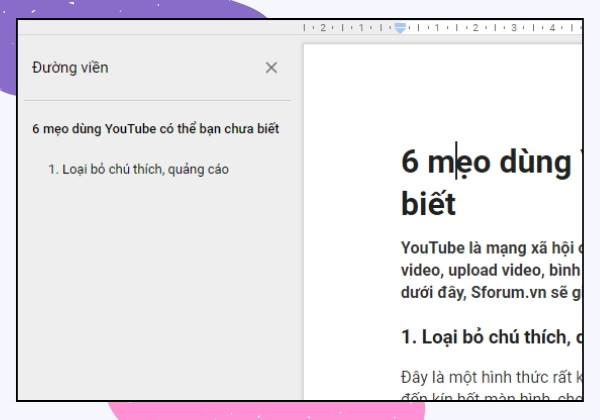600x420 pixels.
Task: Click the document title heading "6 mẹo dùng"
Action: [x=486, y=162]
